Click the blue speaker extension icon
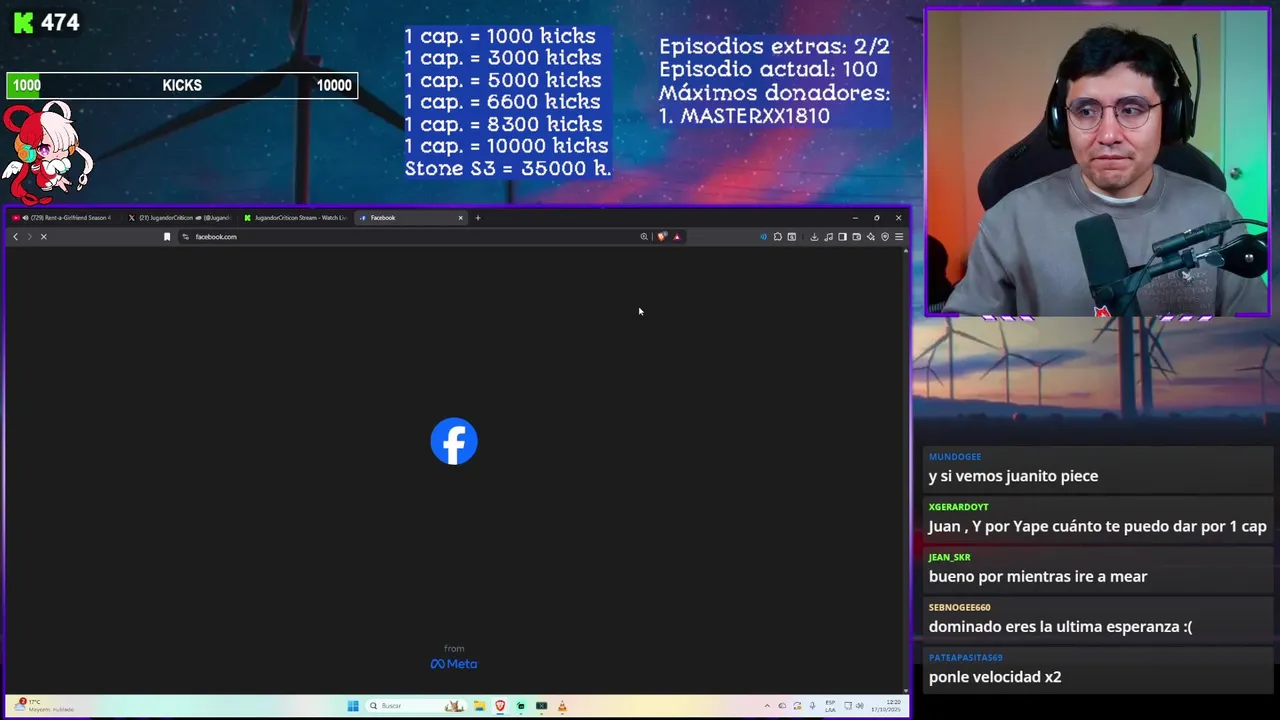1280x720 pixels. [763, 237]
